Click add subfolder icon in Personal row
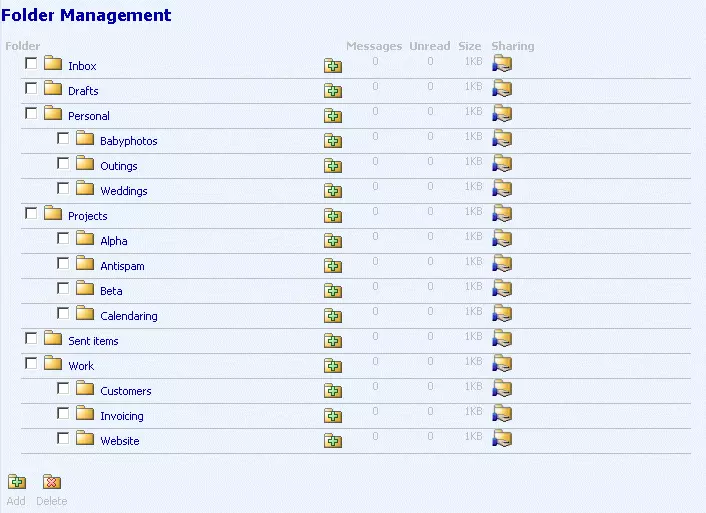The height and width of the screenshot is (513, 706). click(x=333, y=116)
